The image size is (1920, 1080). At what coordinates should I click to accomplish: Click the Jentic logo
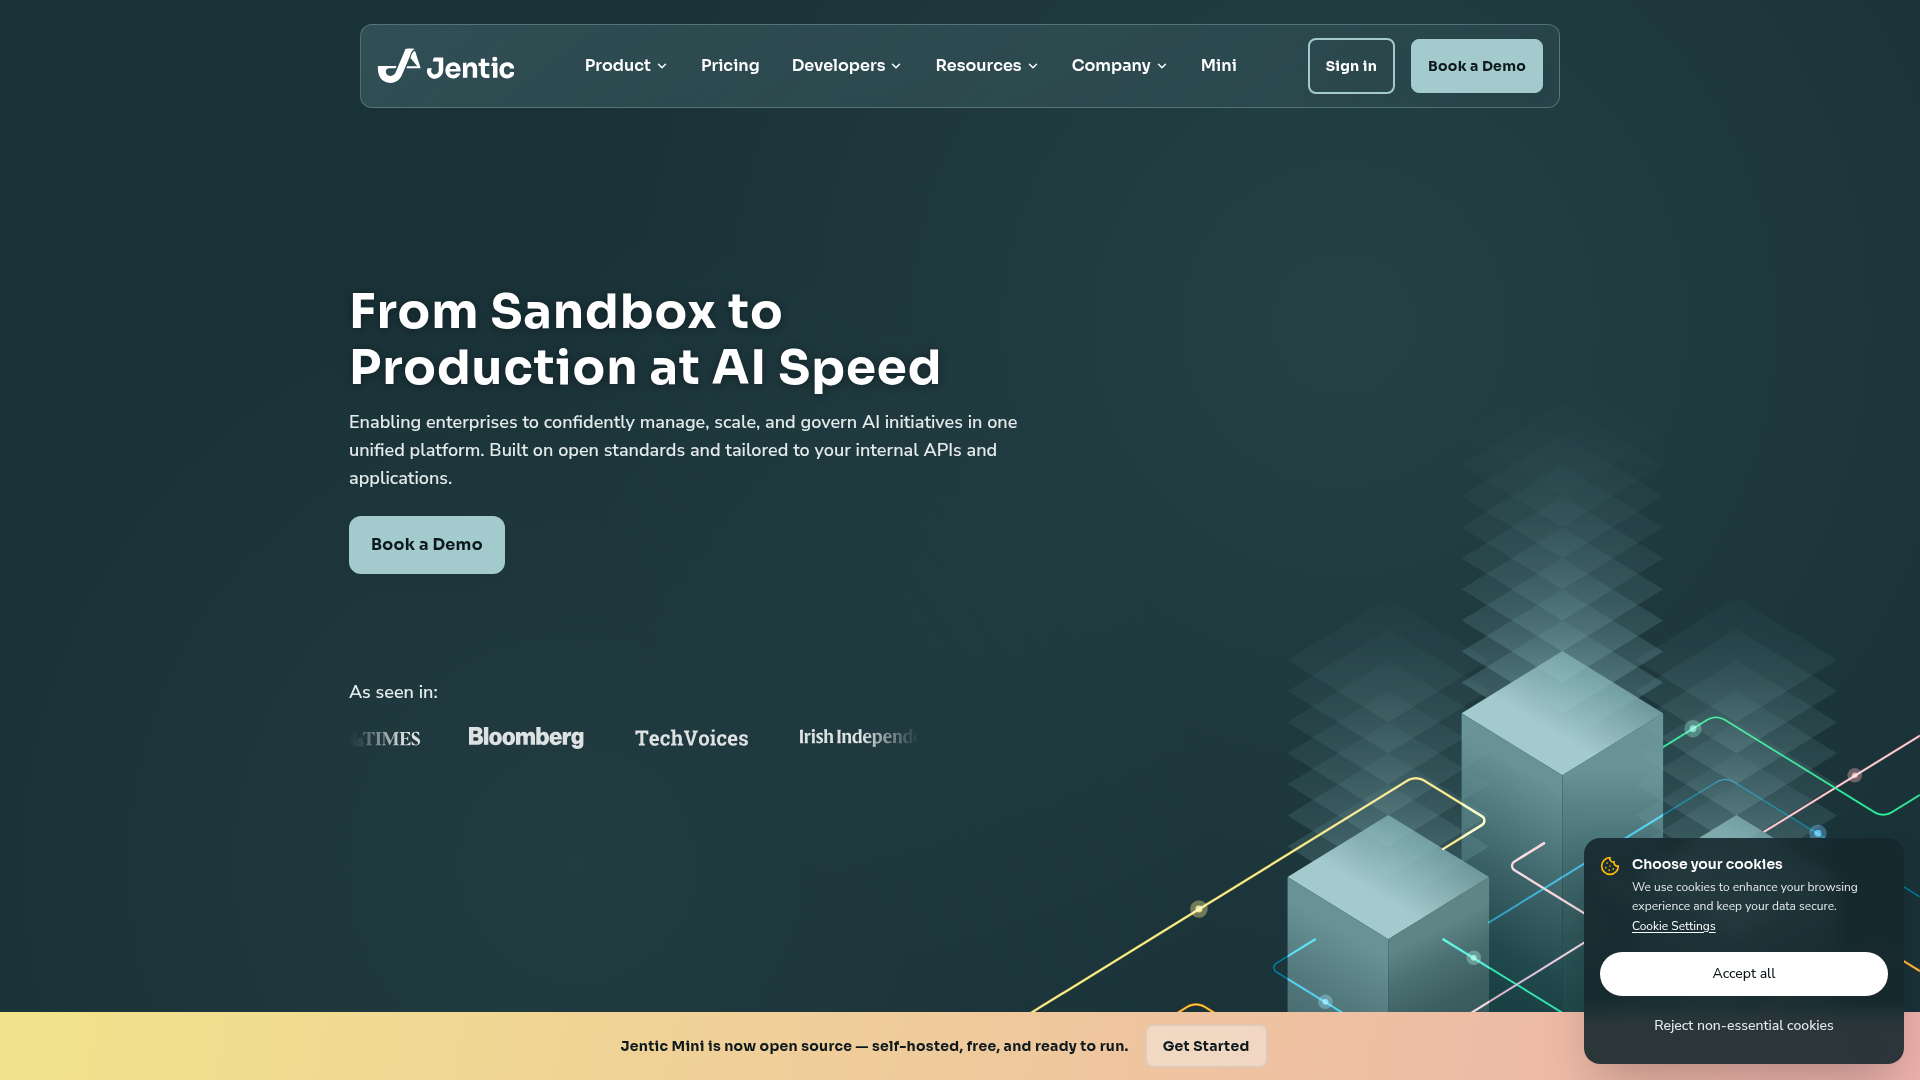point(446,66)
